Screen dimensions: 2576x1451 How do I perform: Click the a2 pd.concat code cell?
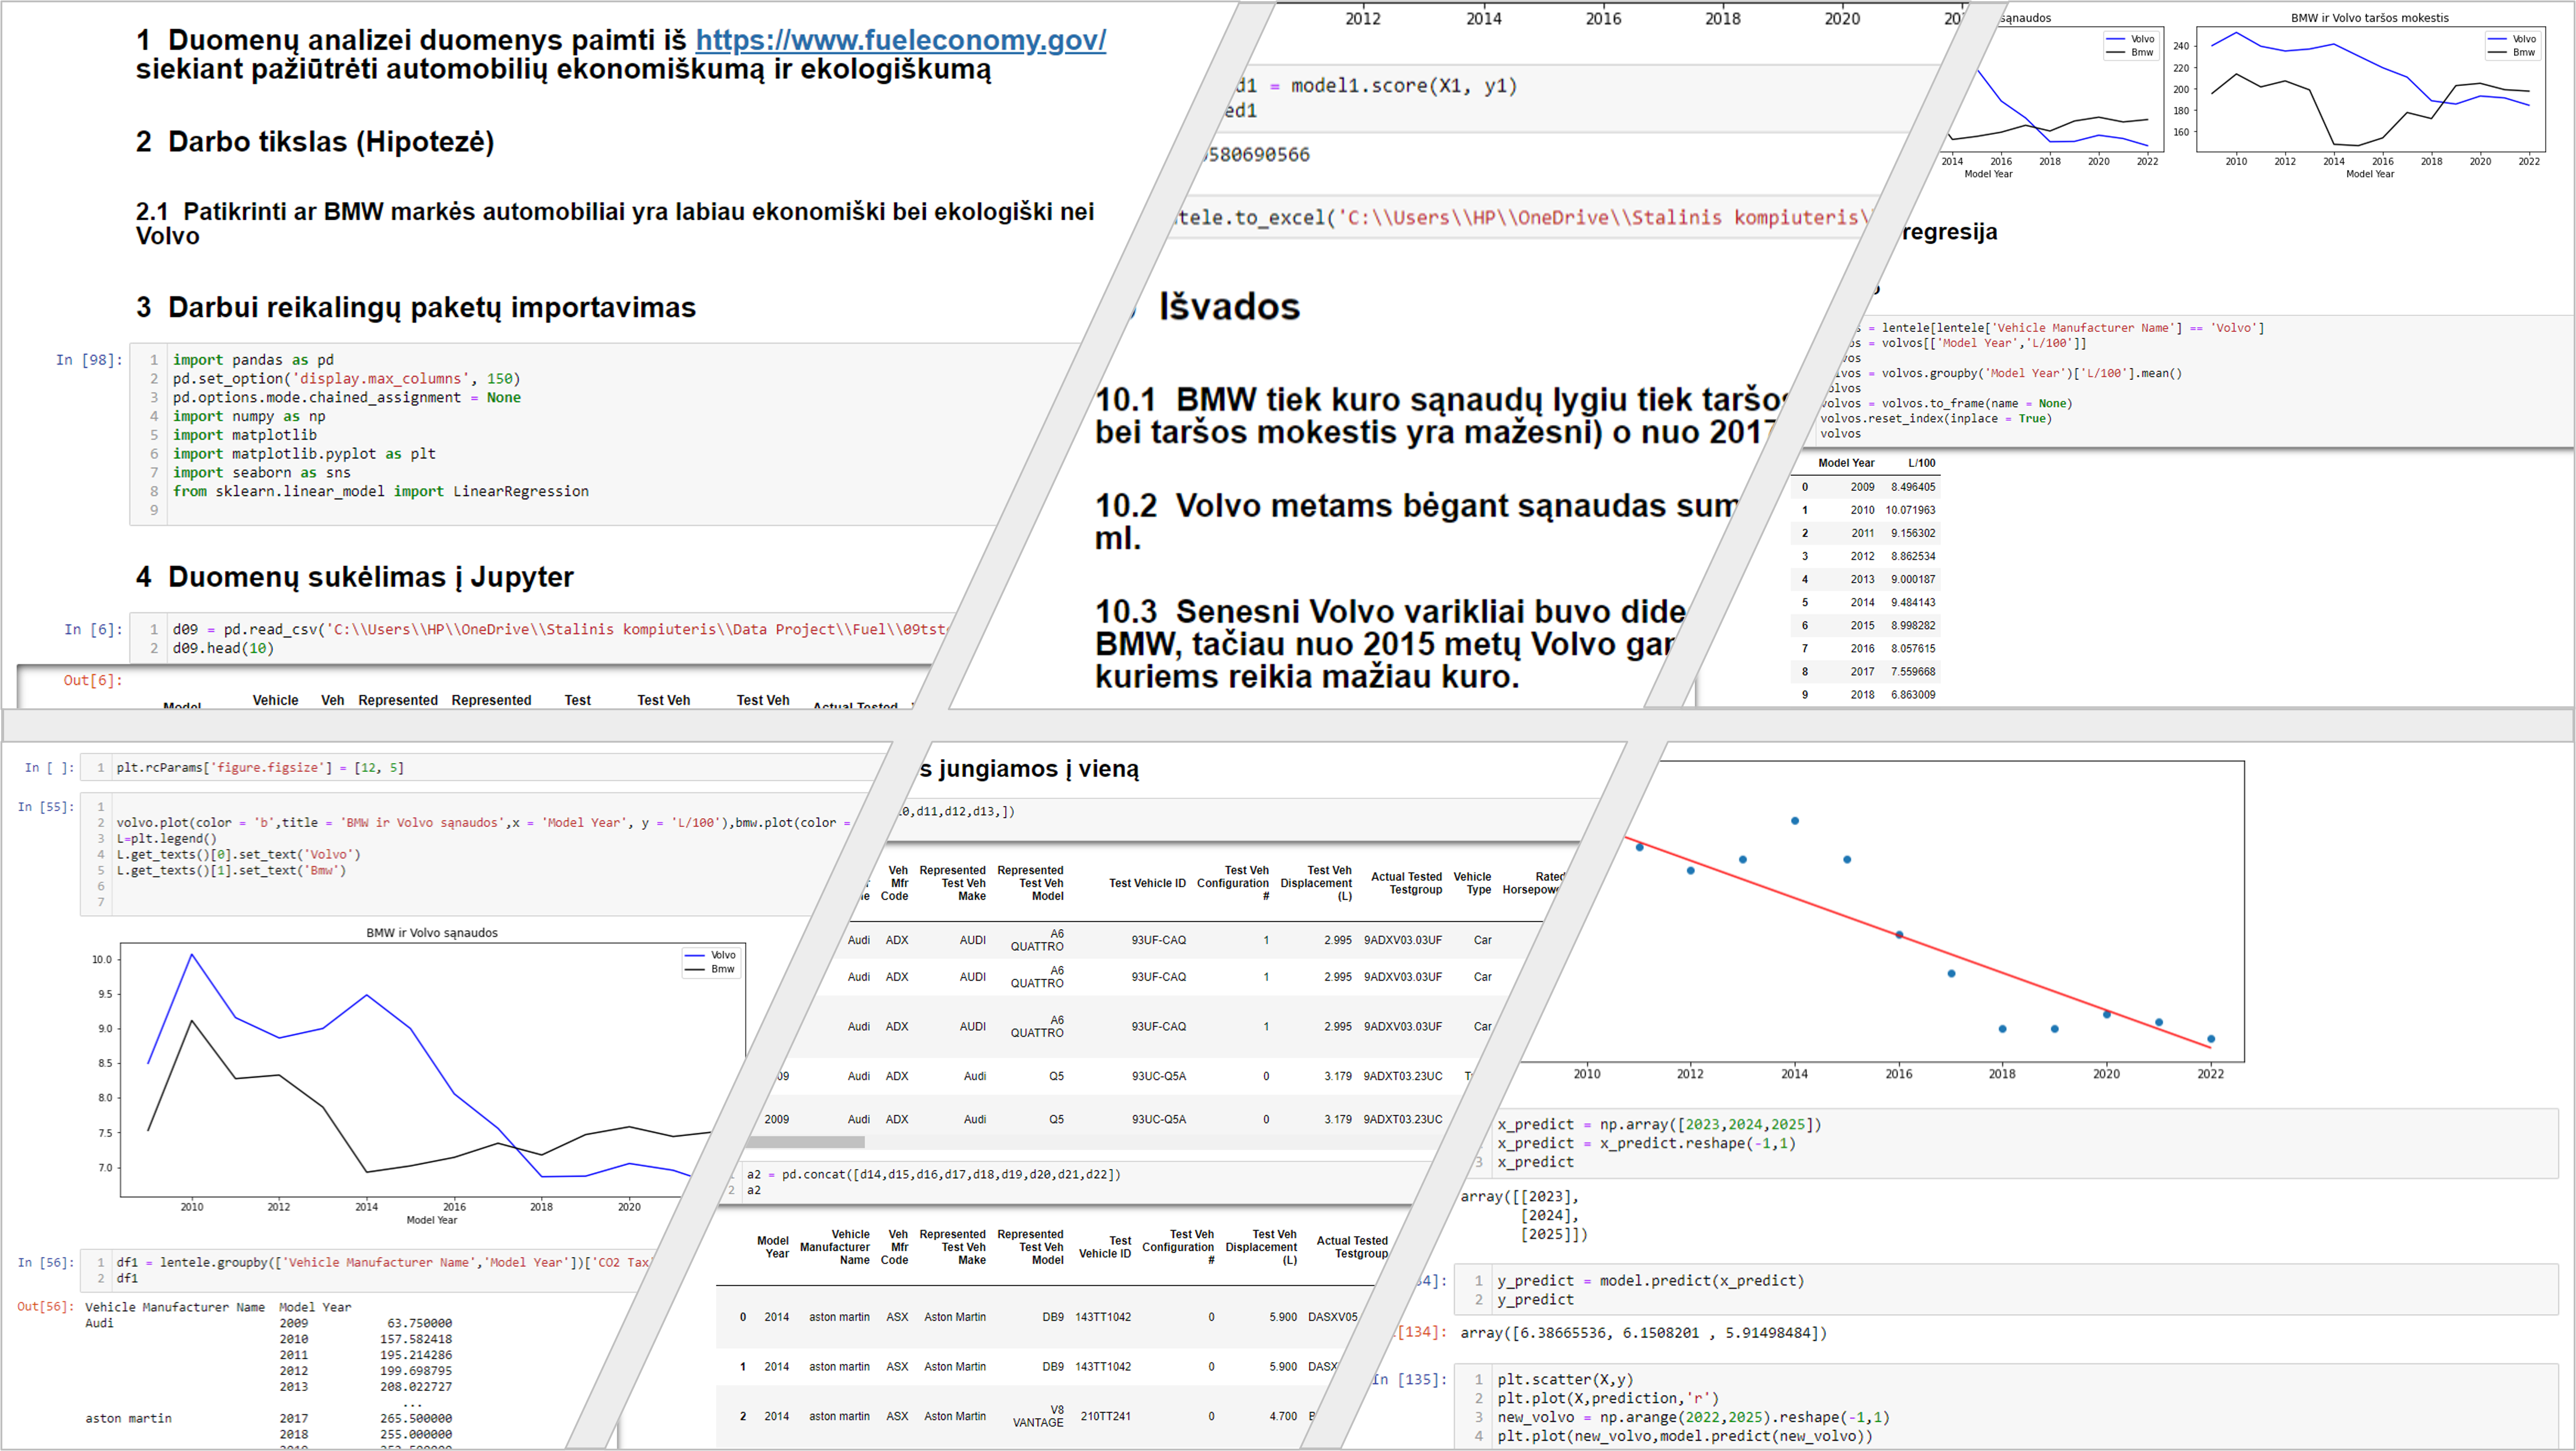[950, 1182]
